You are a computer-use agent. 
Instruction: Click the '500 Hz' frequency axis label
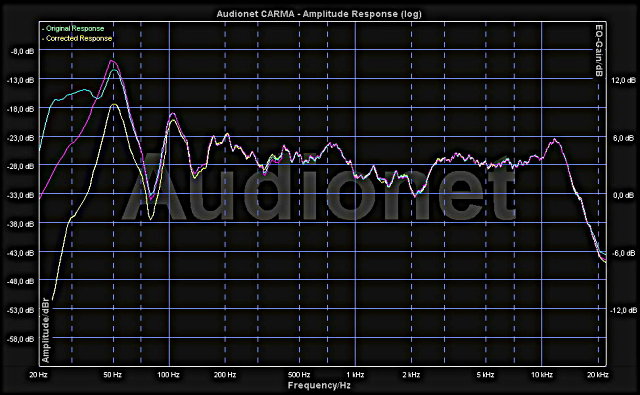(x=299, y=375)
